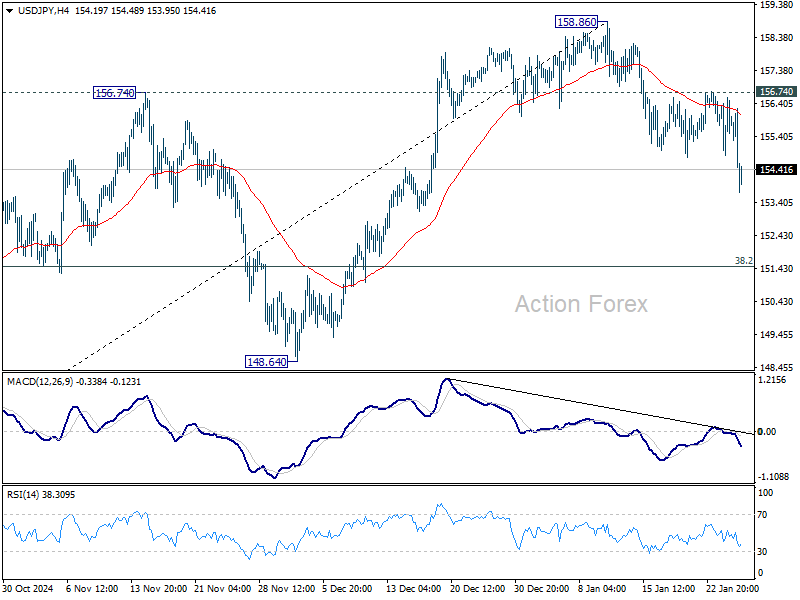Image resolution: width=800 pixels, height=600 pixels.
Task: Select the MACD(12,26,9) indicator label
Action: pyautogui.click(x=74, y=382)
